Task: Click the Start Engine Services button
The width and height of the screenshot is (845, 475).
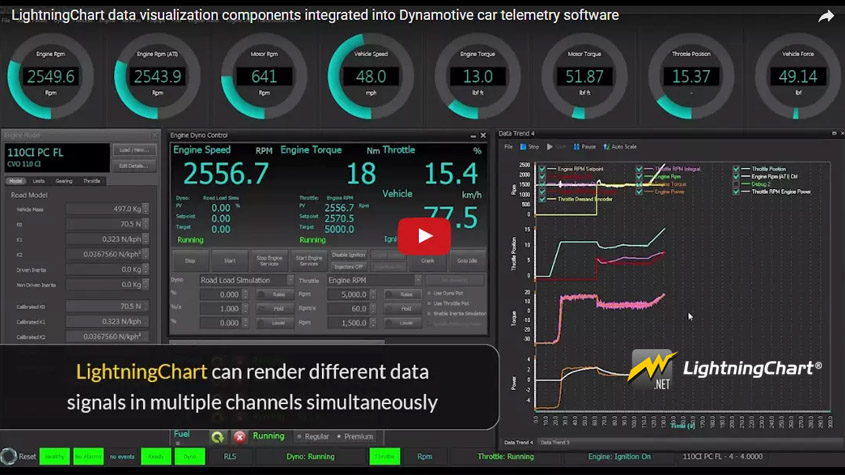Action: [309, 261]
